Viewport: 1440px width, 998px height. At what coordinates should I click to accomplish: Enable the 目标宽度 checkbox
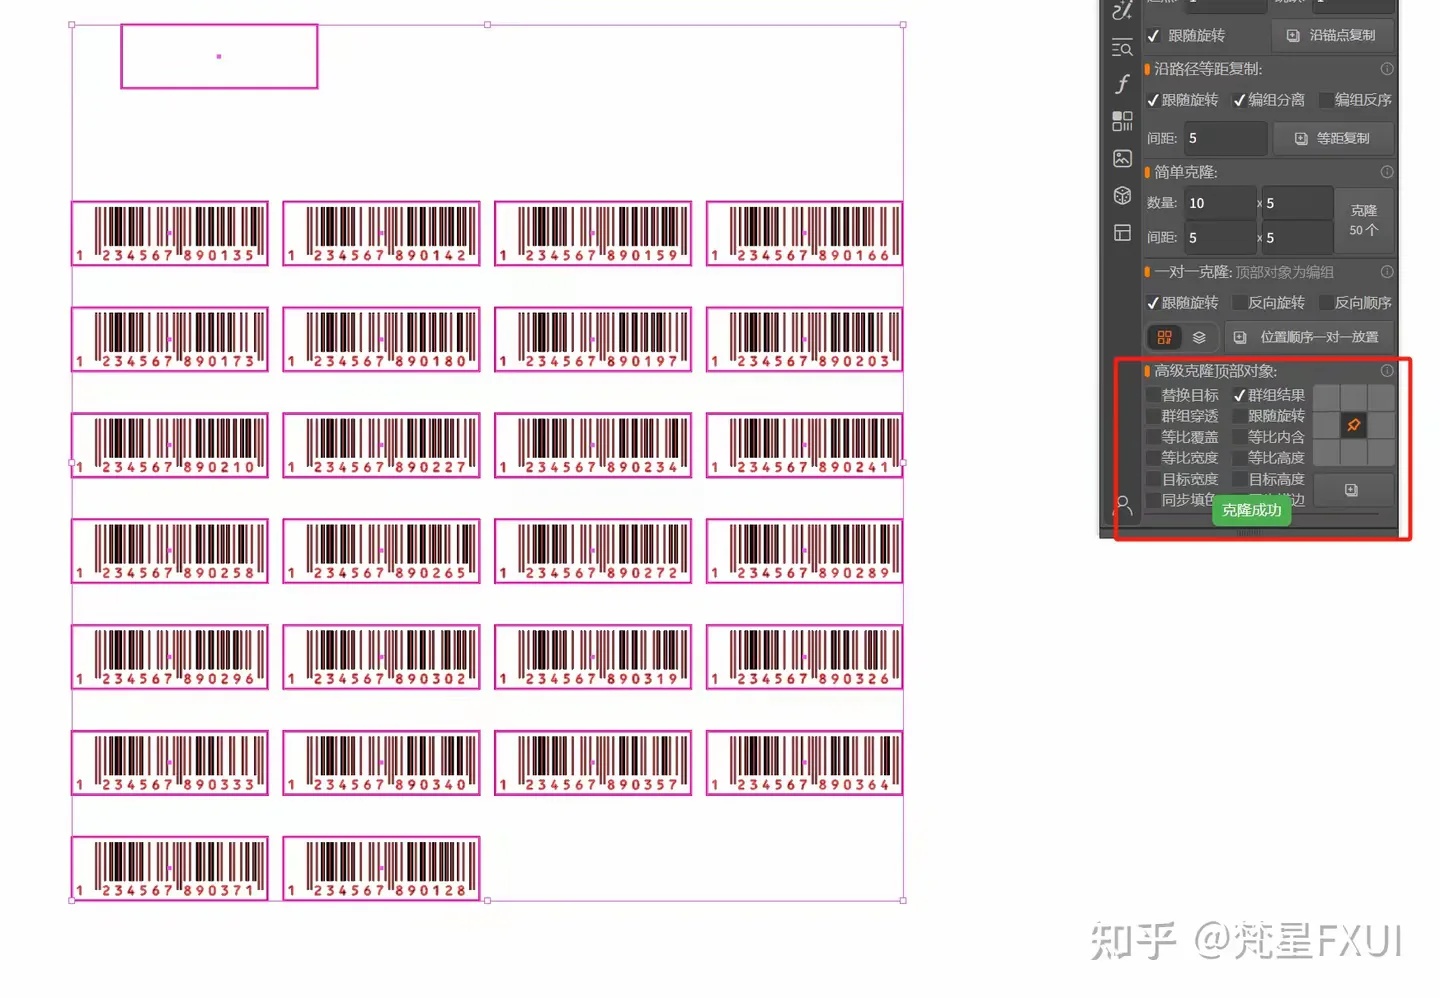1153,479
